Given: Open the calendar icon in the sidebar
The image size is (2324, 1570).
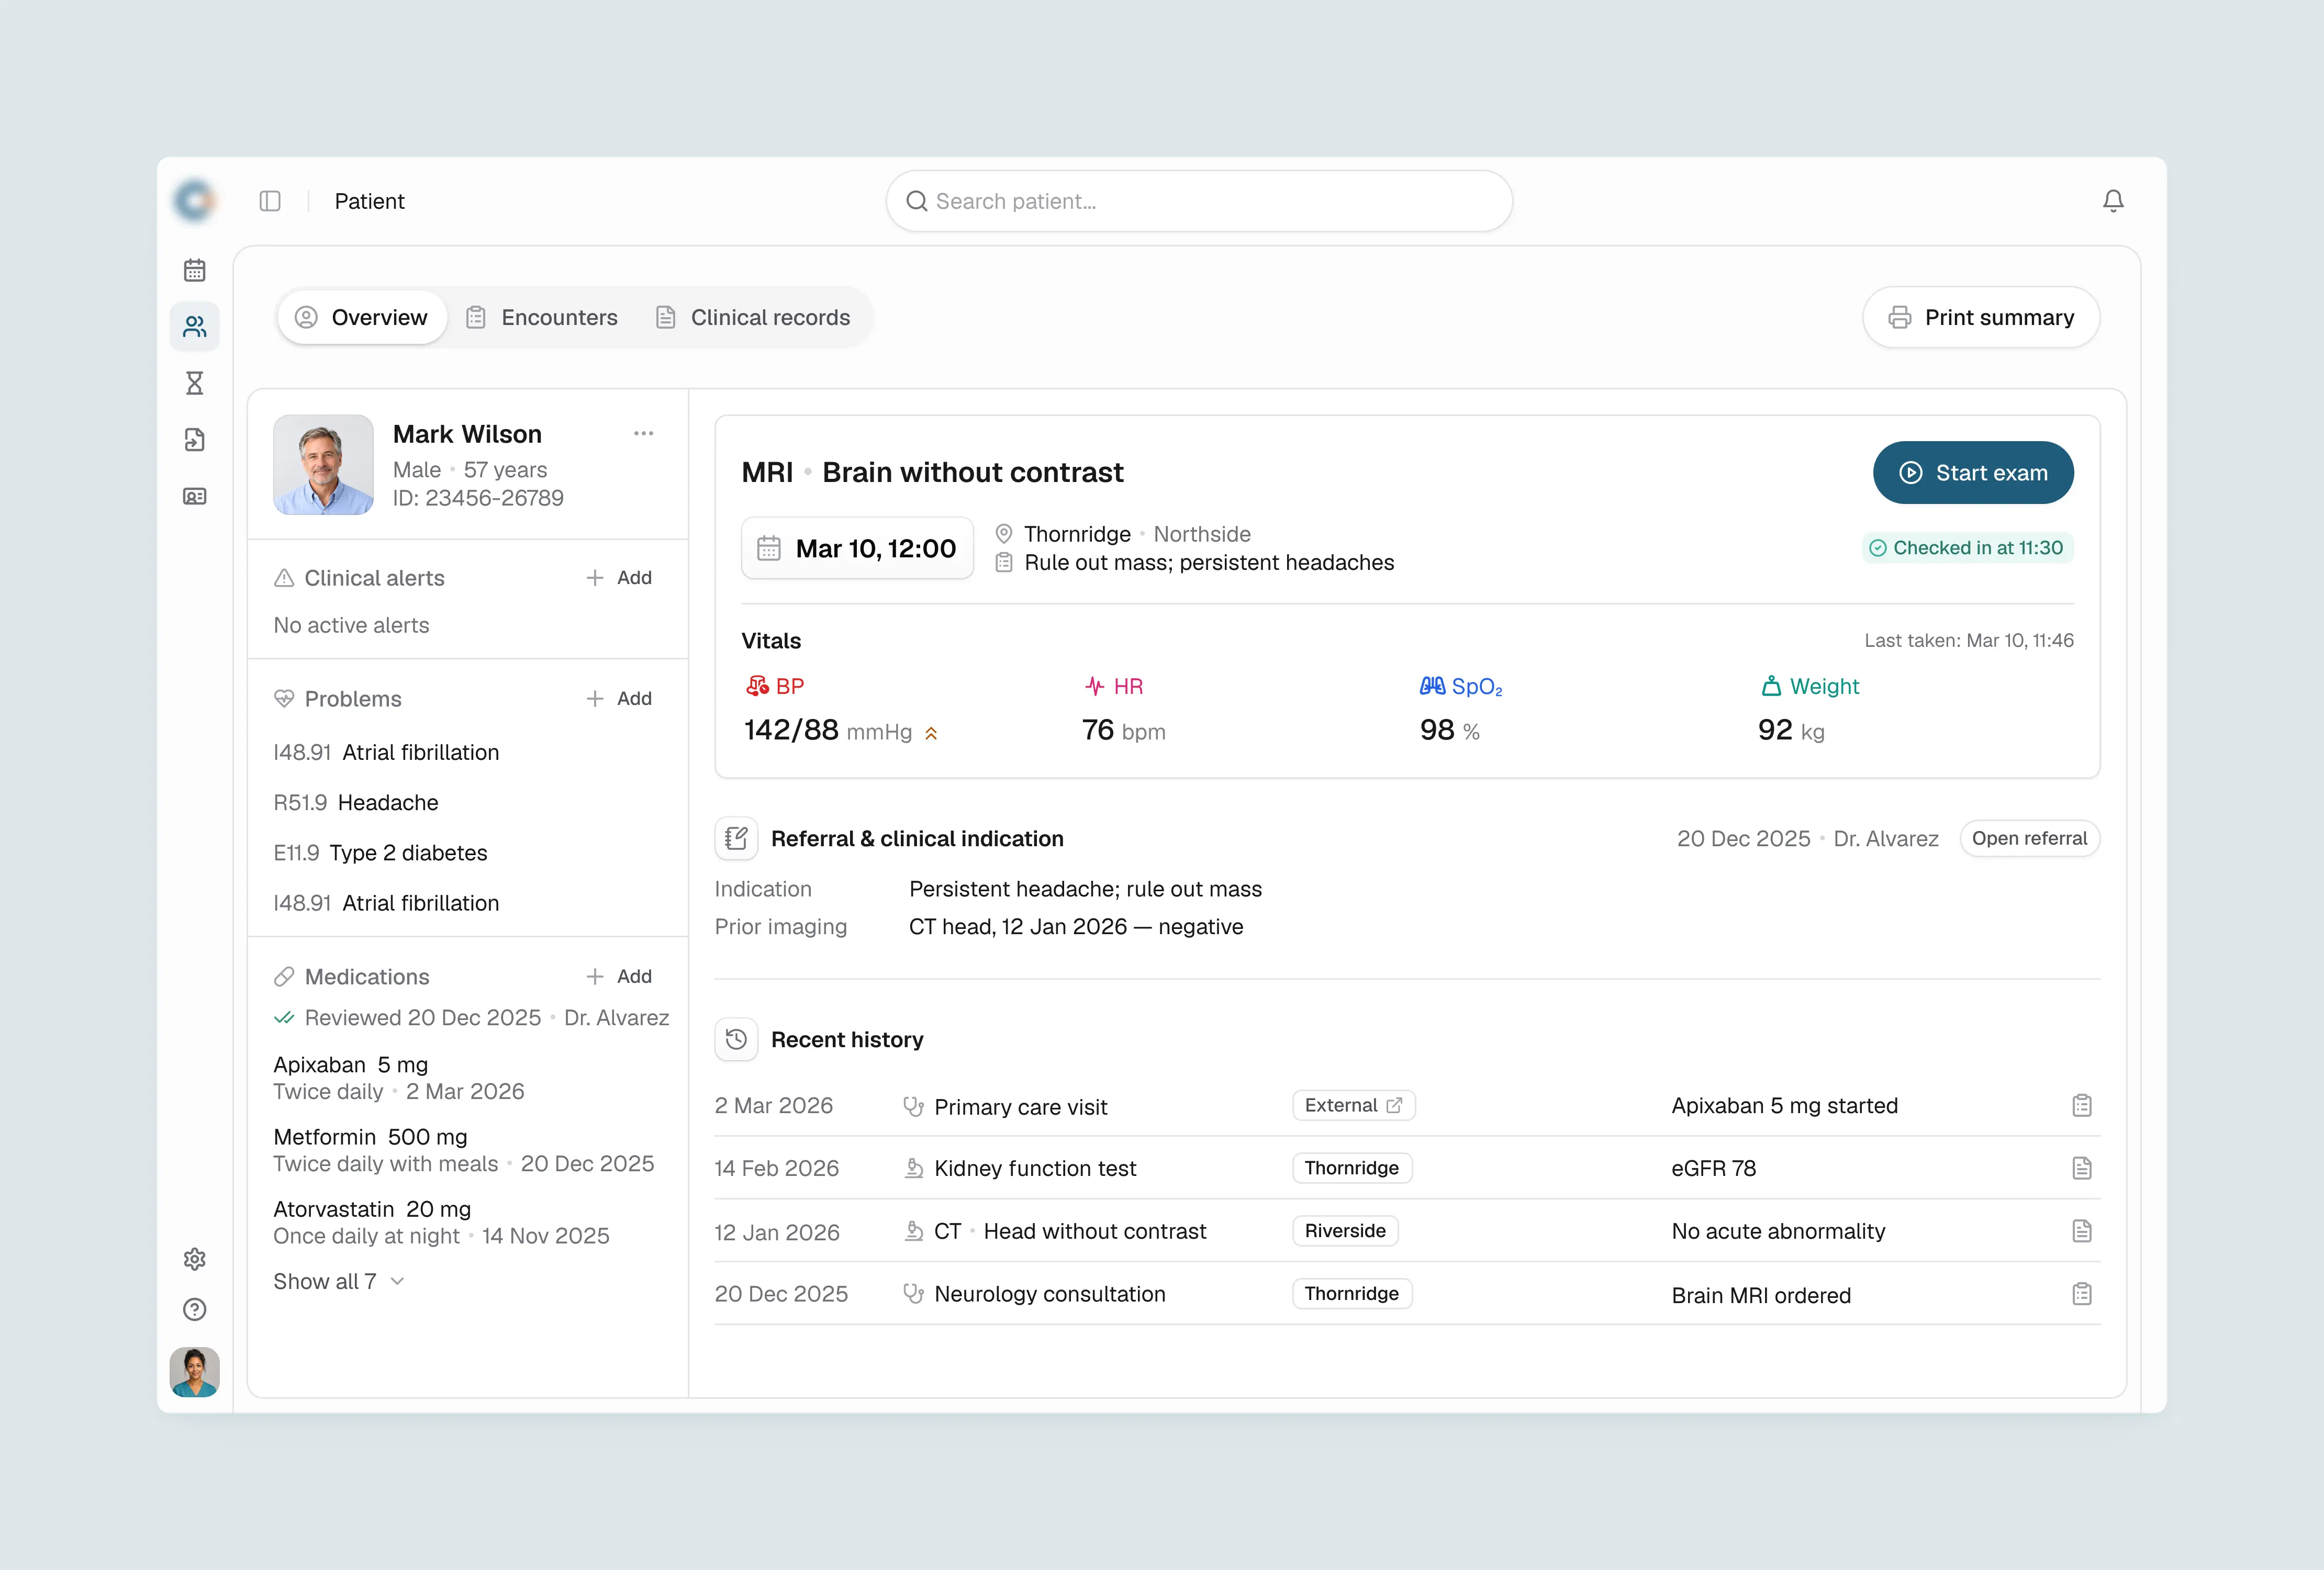Looking at the screenshot, I should click(x=194, y=270).
